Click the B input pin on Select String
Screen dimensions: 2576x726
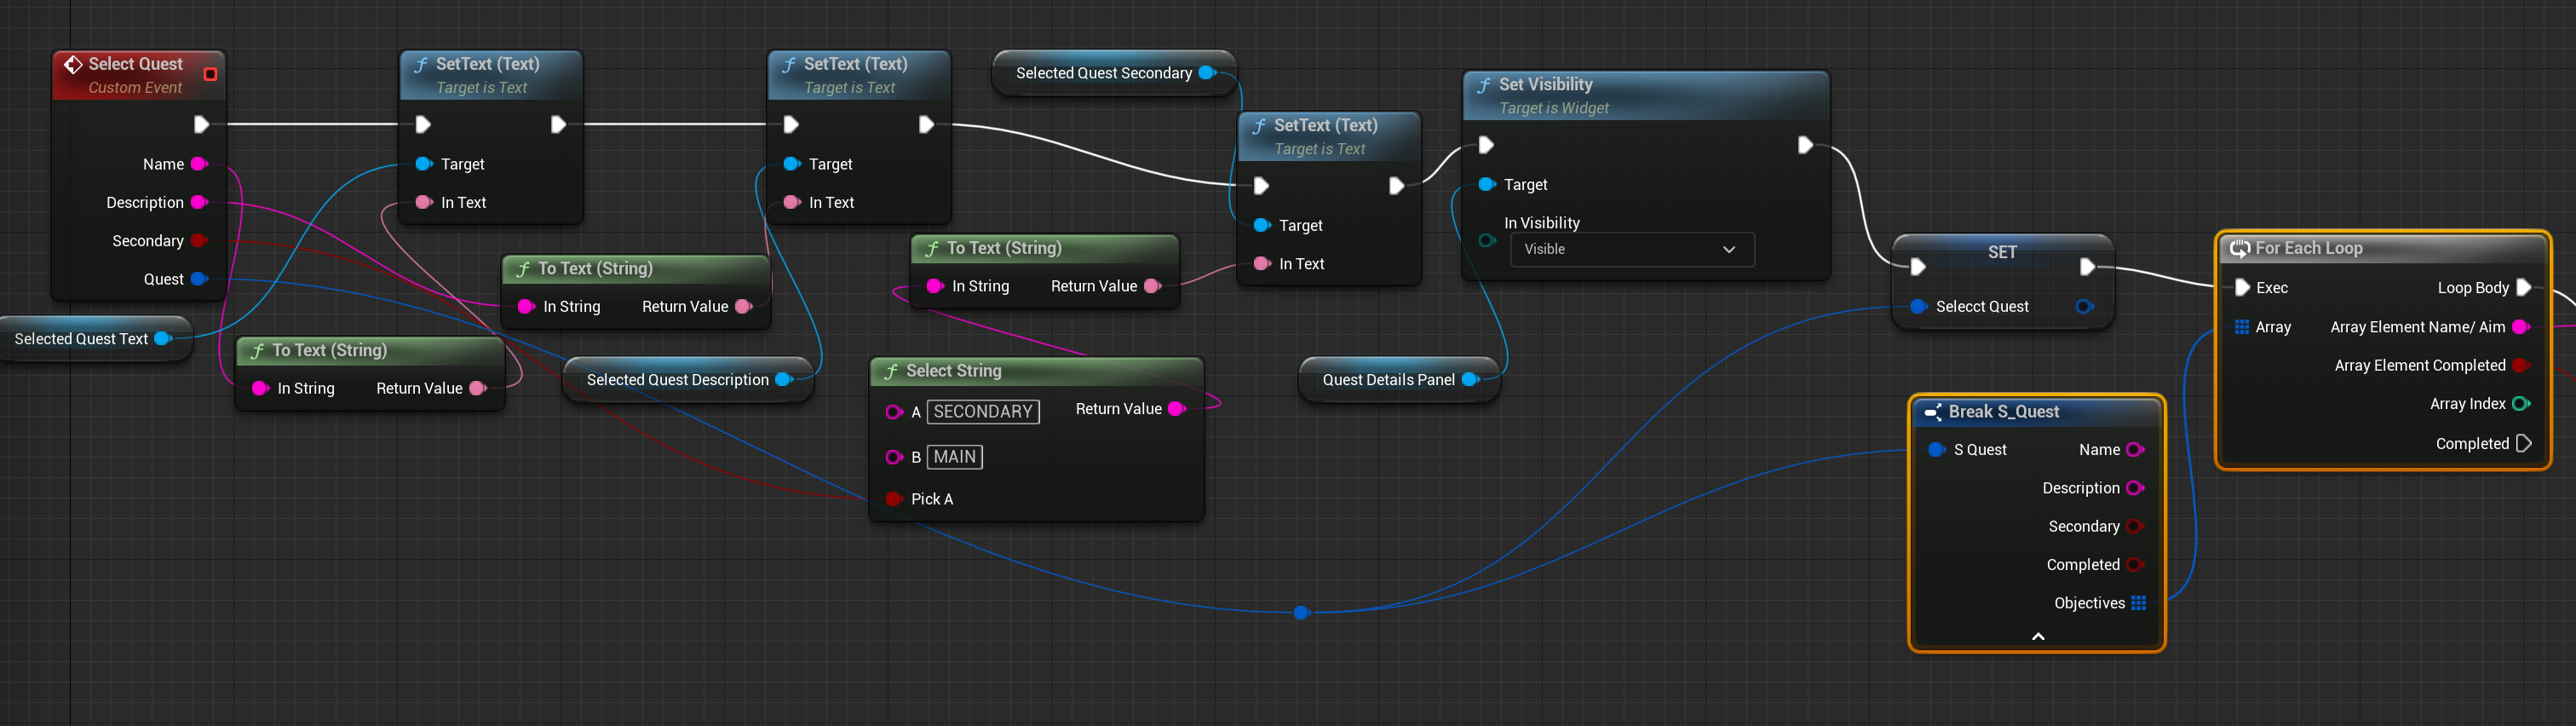[893, 457]
